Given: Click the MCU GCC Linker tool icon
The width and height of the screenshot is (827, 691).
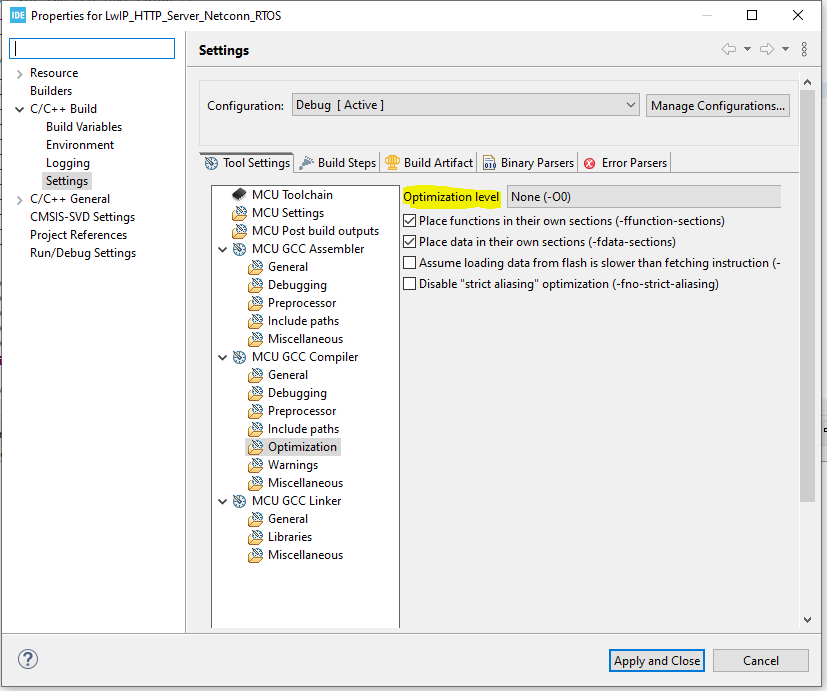Looking at the screenshot, I should click(x=239, y=501).
